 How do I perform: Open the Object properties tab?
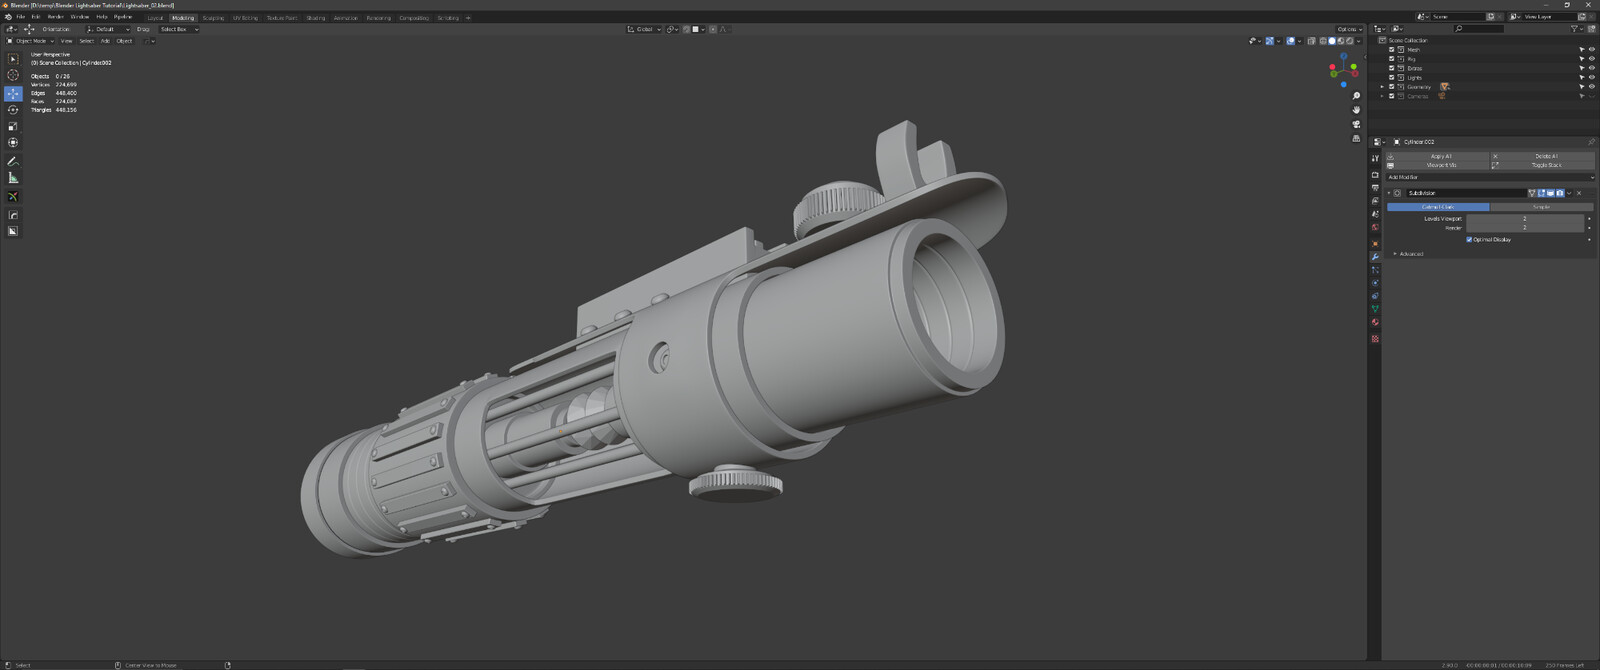pos(1375,243)
